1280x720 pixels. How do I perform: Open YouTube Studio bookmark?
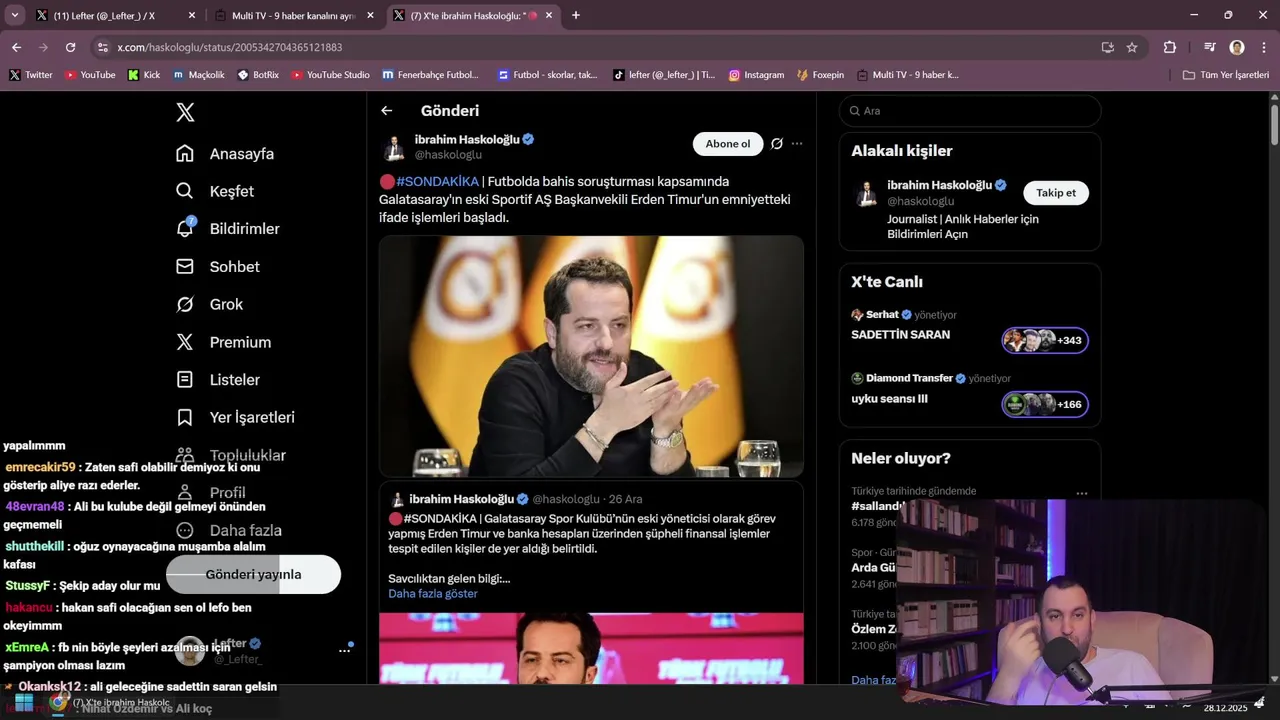point(330,75)
